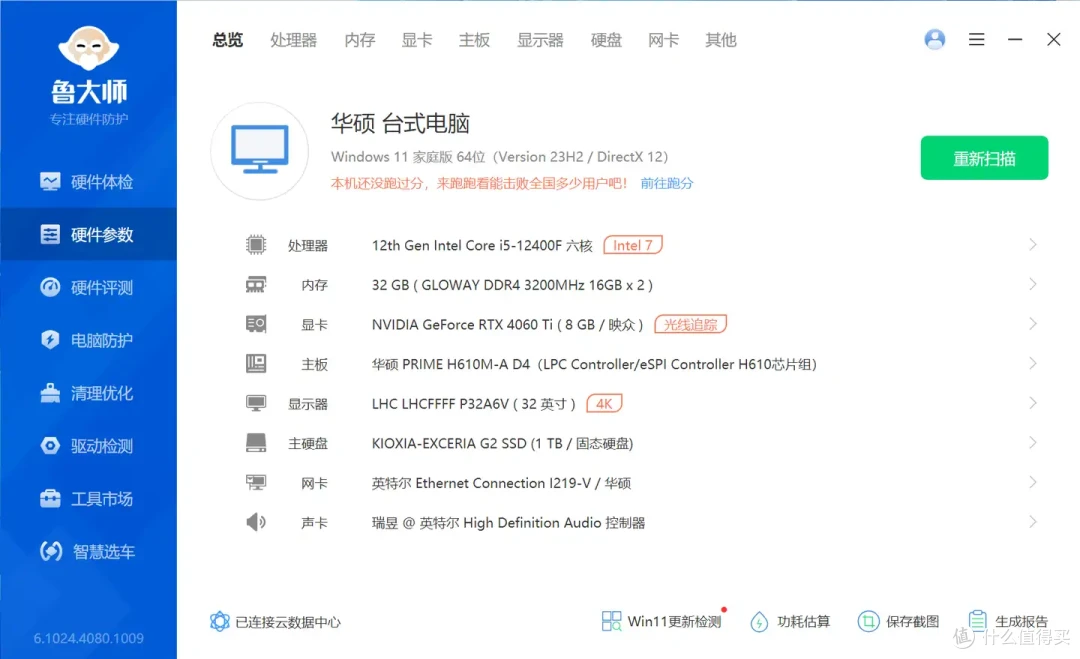
Task: Click the main hard disk icon
Action: (x=256, y=443)
